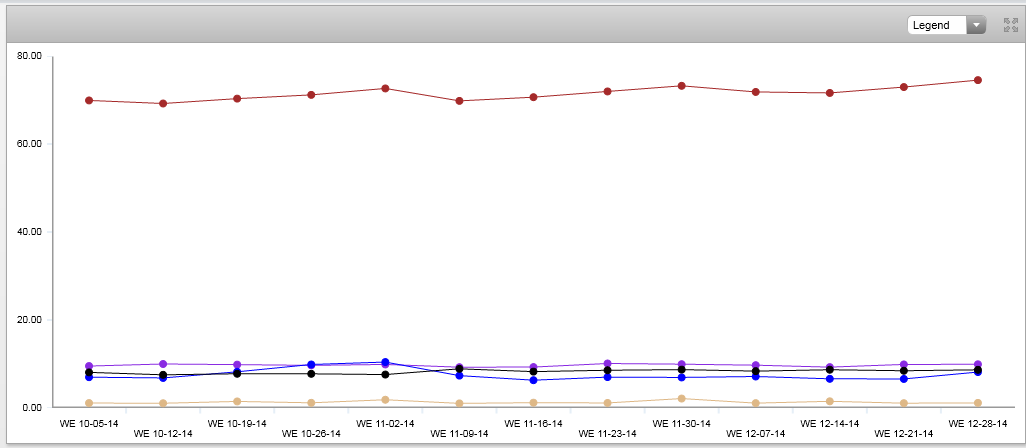The height and width of the screenshot is (448, 1026).
Task: Select purple data point at WE 11-23-14
Action: (x=607, y=364)
